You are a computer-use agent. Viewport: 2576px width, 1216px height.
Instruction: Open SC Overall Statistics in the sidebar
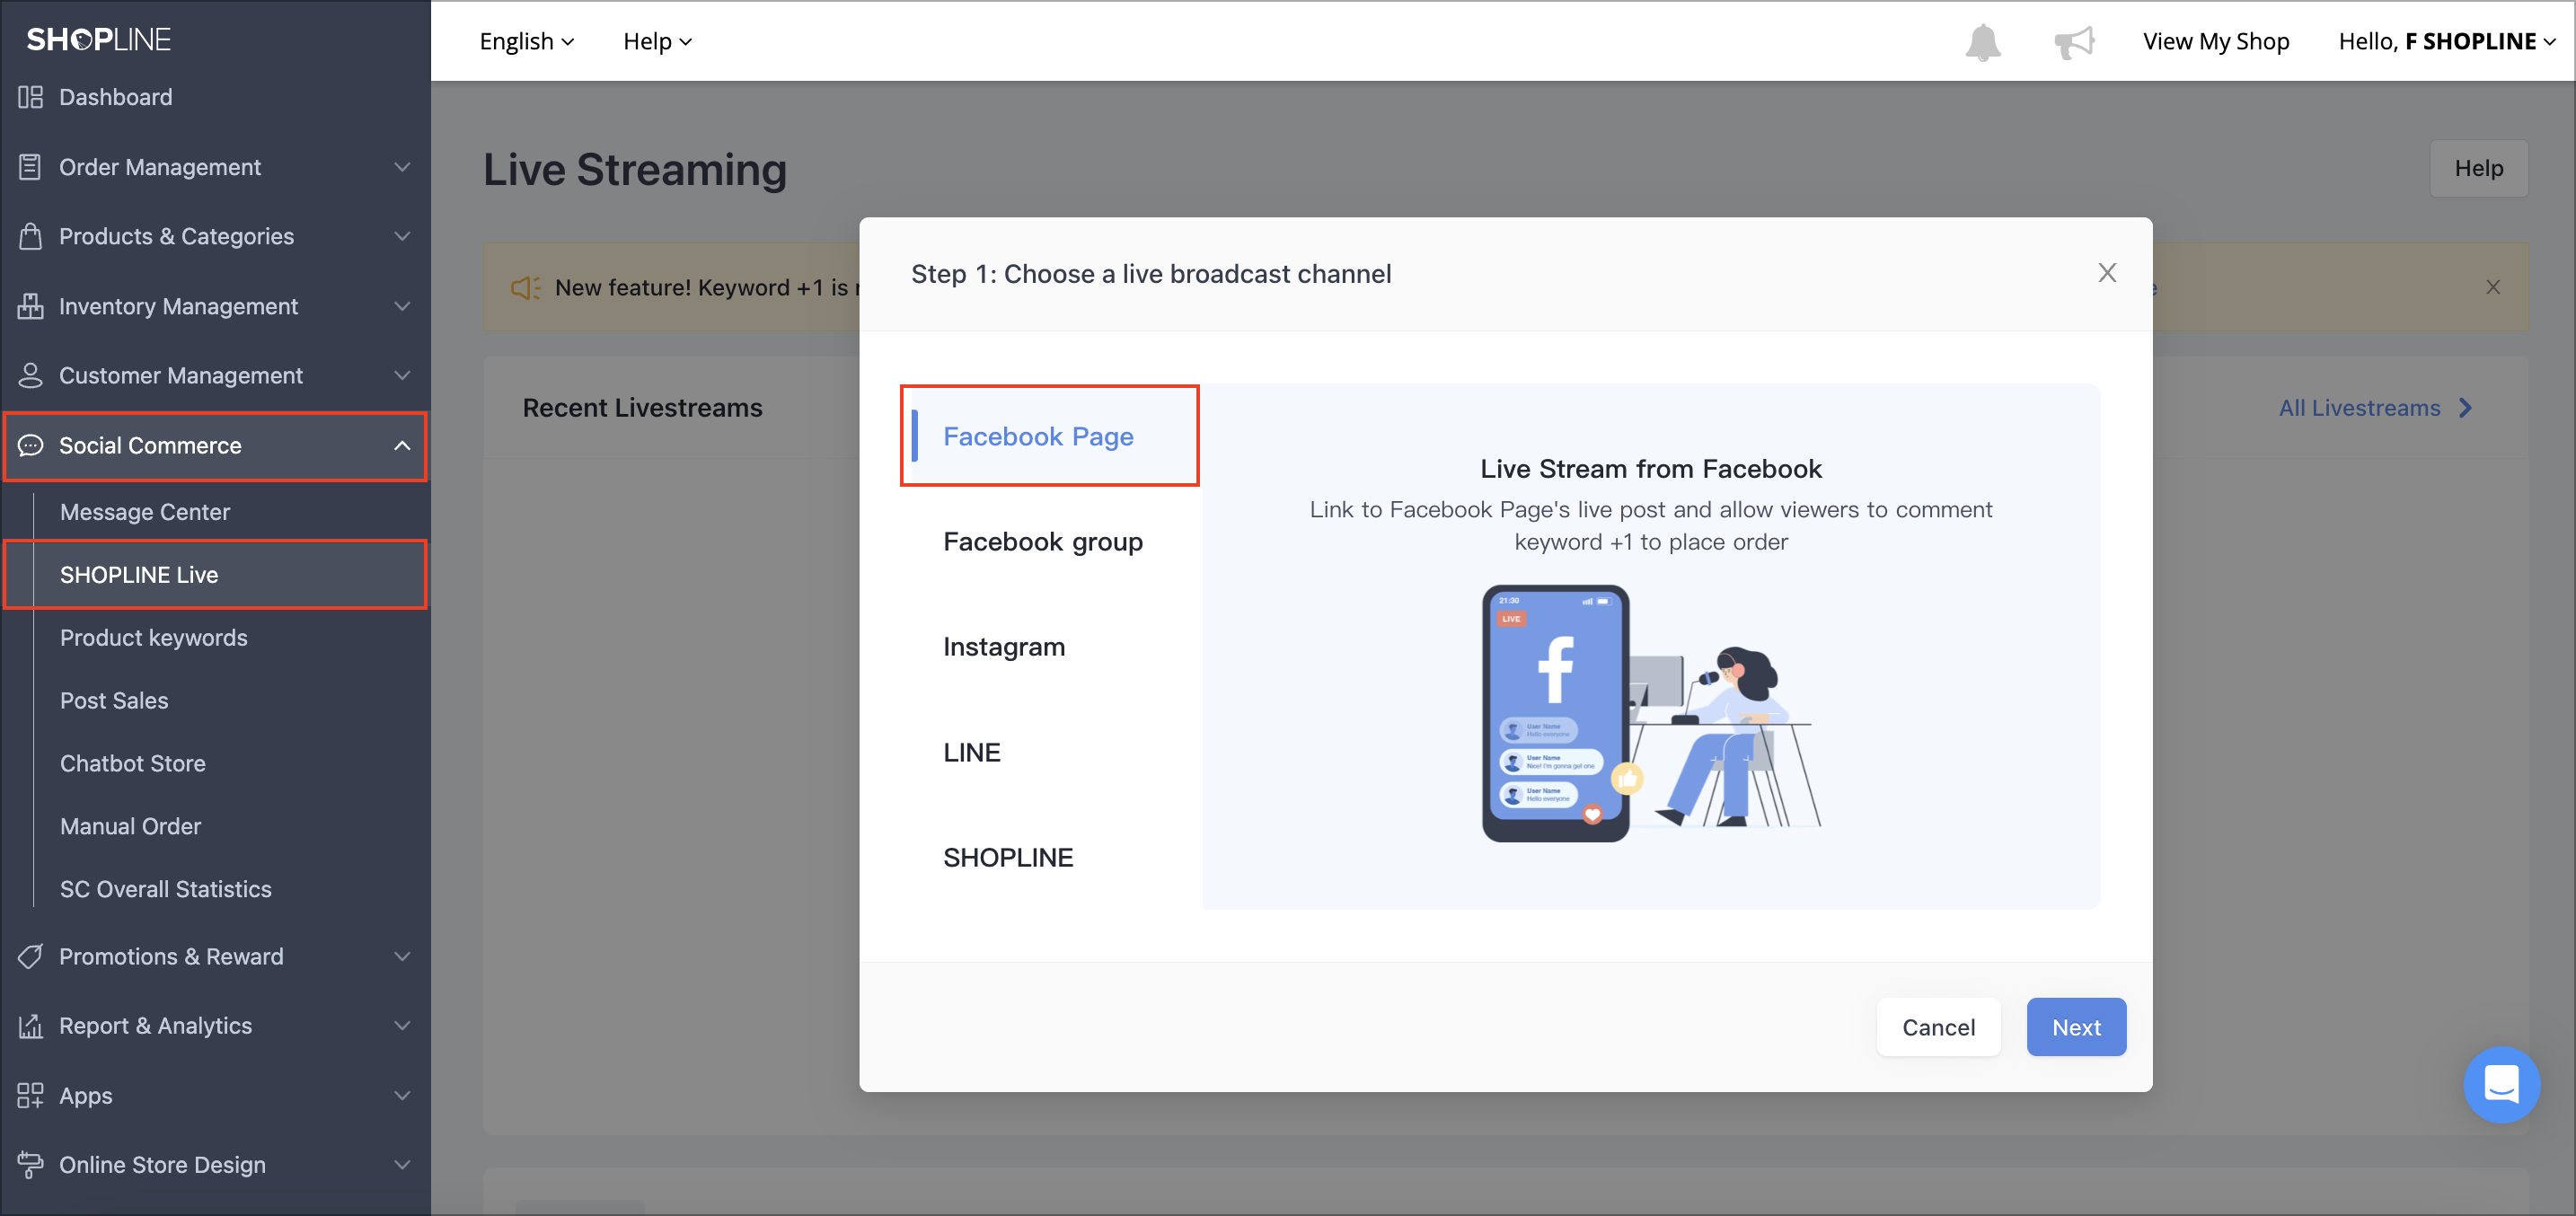pos(166,889)
